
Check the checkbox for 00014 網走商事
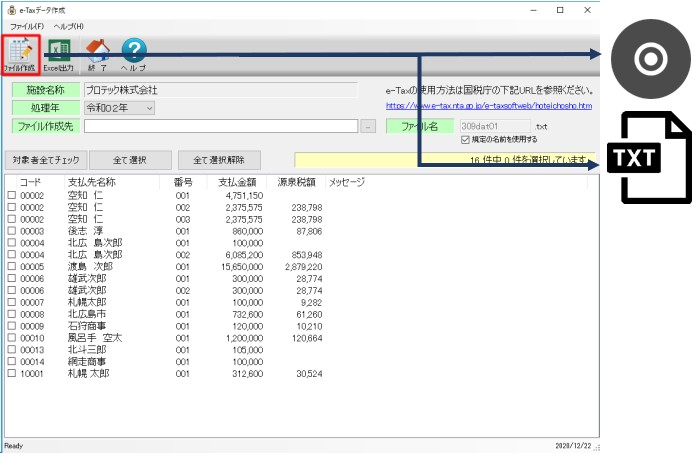[12, 361]
